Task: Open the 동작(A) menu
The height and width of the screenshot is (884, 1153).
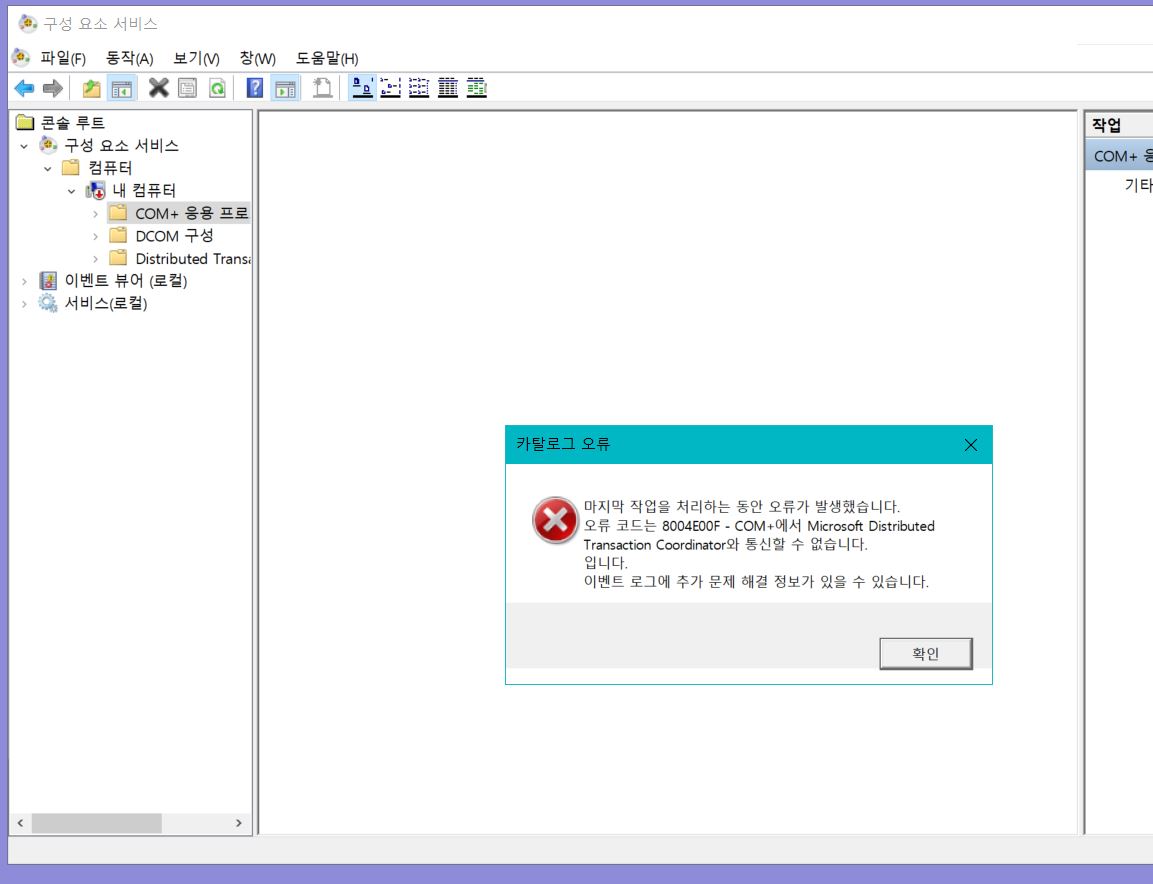Action: tap(129, 58)
